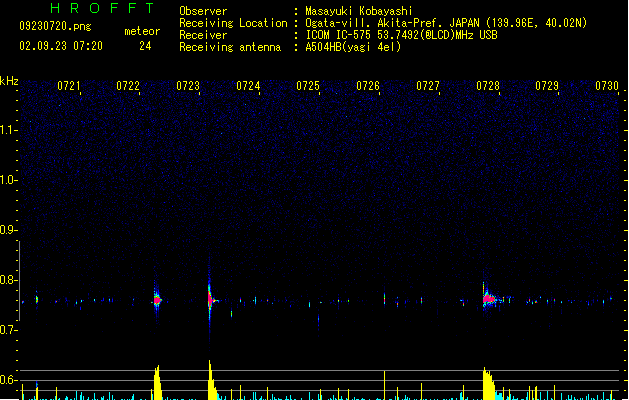Click the 0728 time marker
629x400 pixels.
click(488, 86)
